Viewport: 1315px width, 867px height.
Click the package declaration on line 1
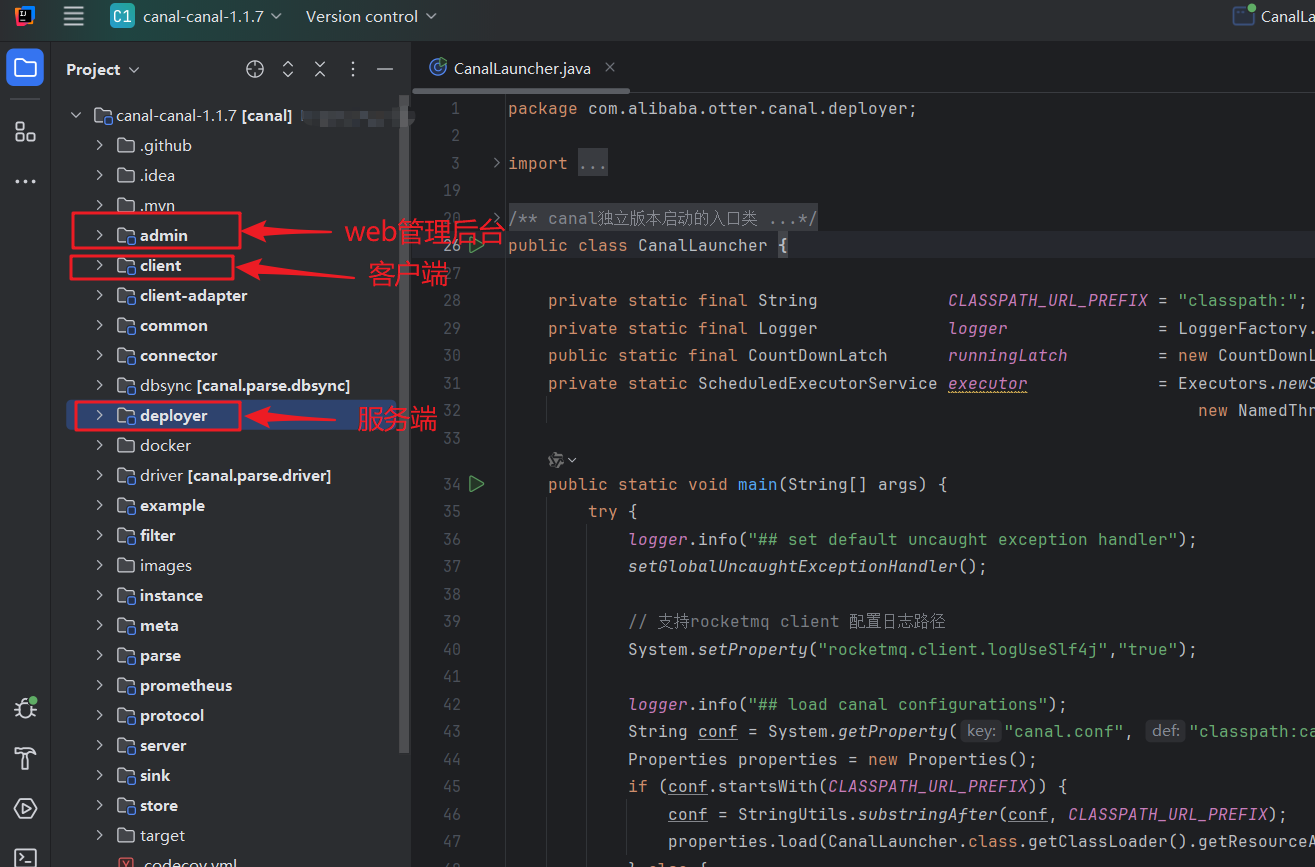click(x=712, y=108)
